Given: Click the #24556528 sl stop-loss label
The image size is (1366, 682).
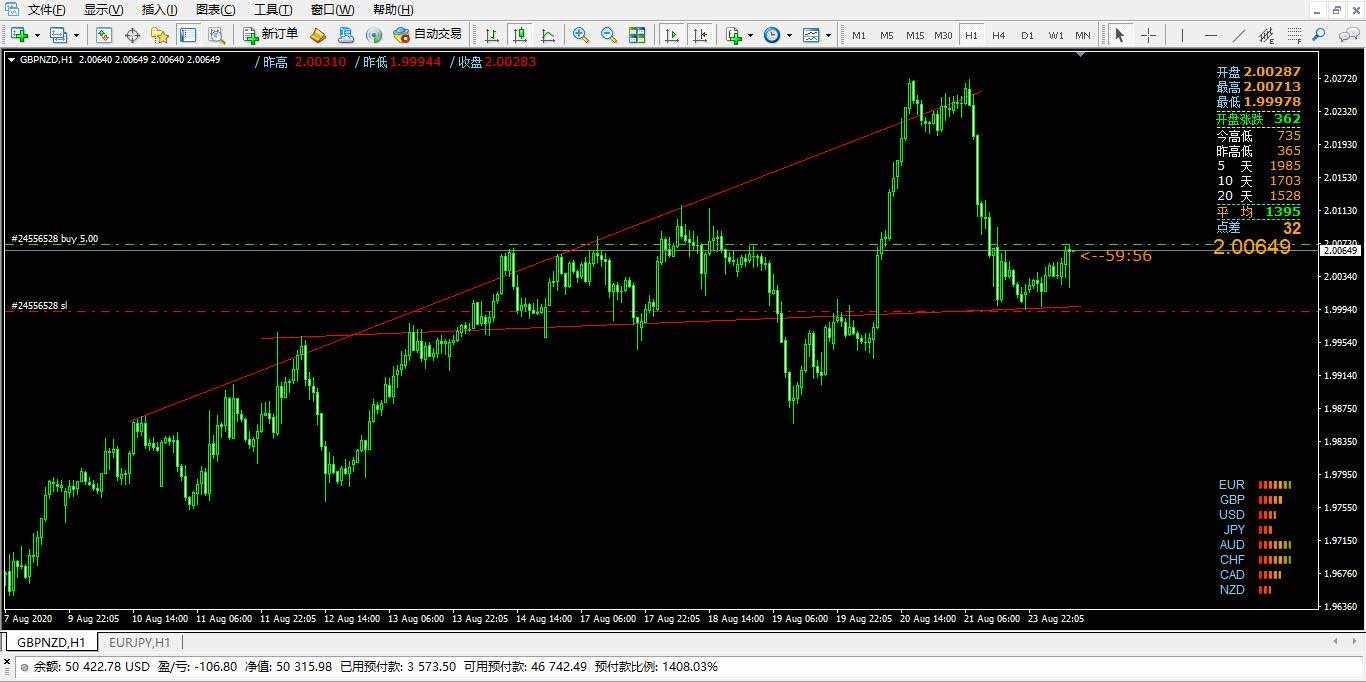Looking at the screenshot, I should pos(39,305).
